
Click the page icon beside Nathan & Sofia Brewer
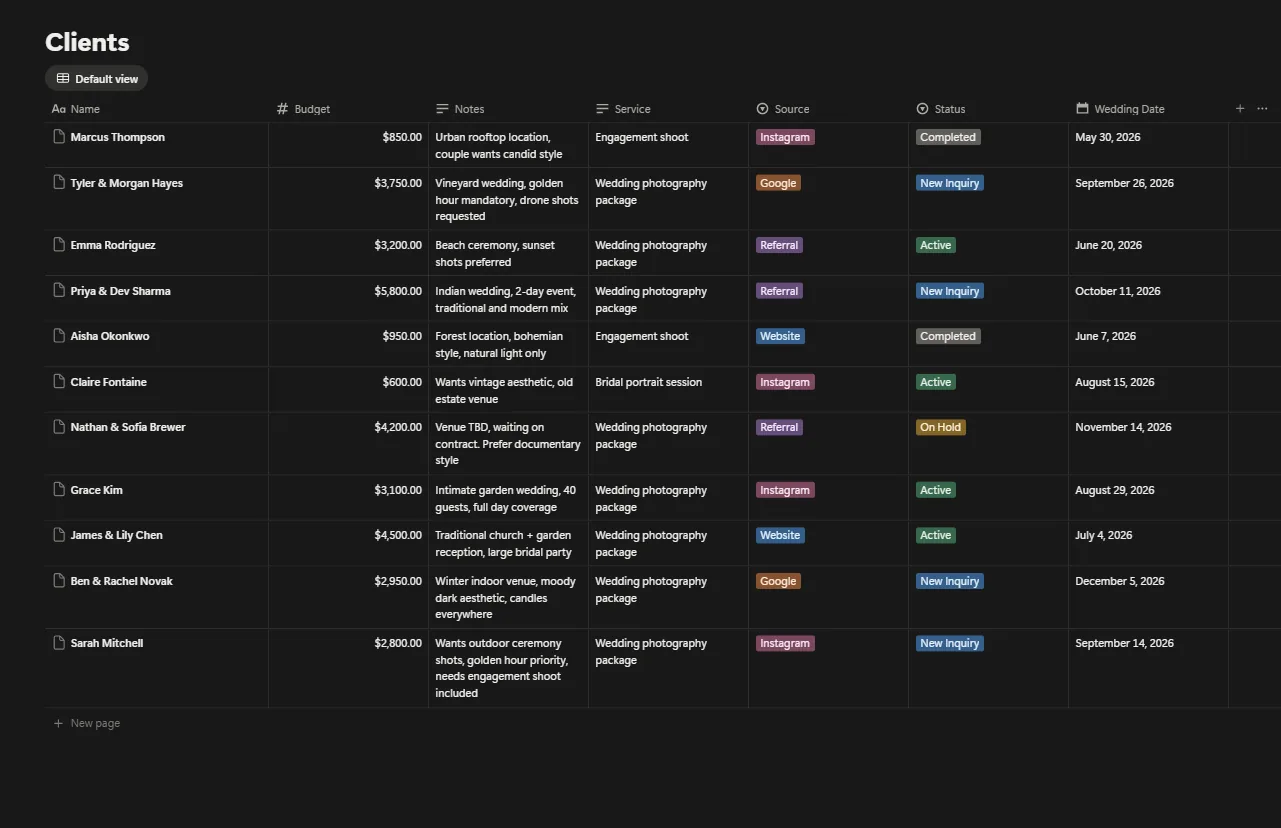point(59,427)
